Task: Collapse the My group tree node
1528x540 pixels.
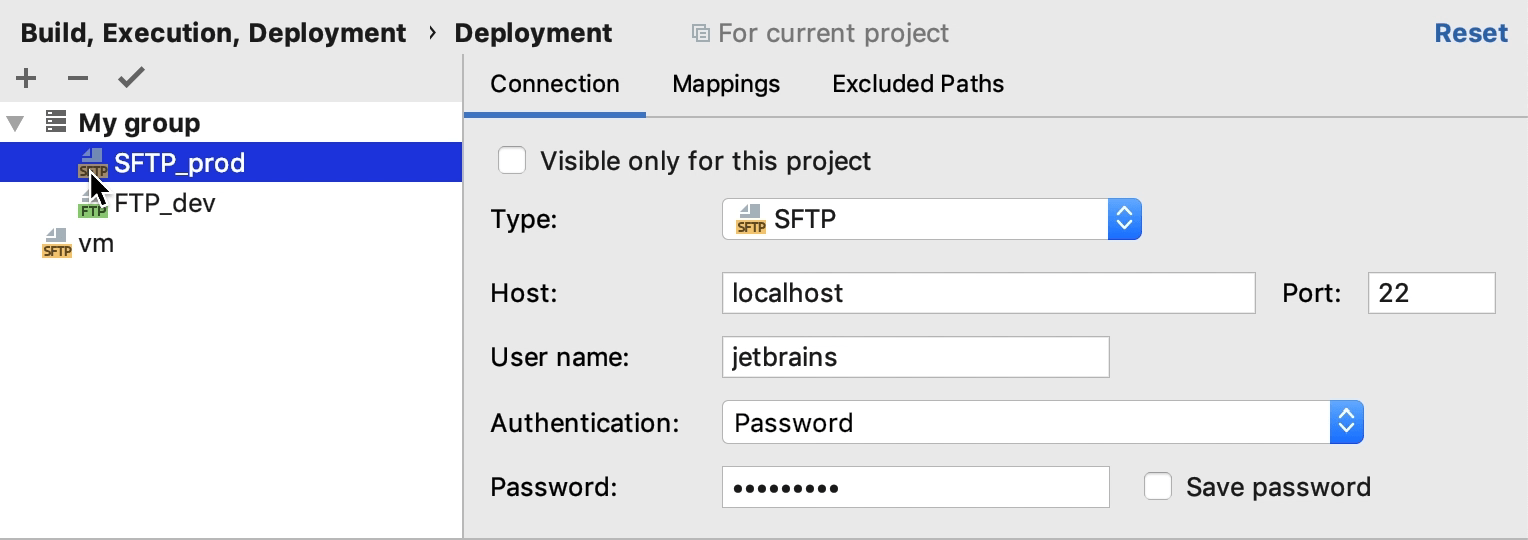Action: click(x=15, y=123)
